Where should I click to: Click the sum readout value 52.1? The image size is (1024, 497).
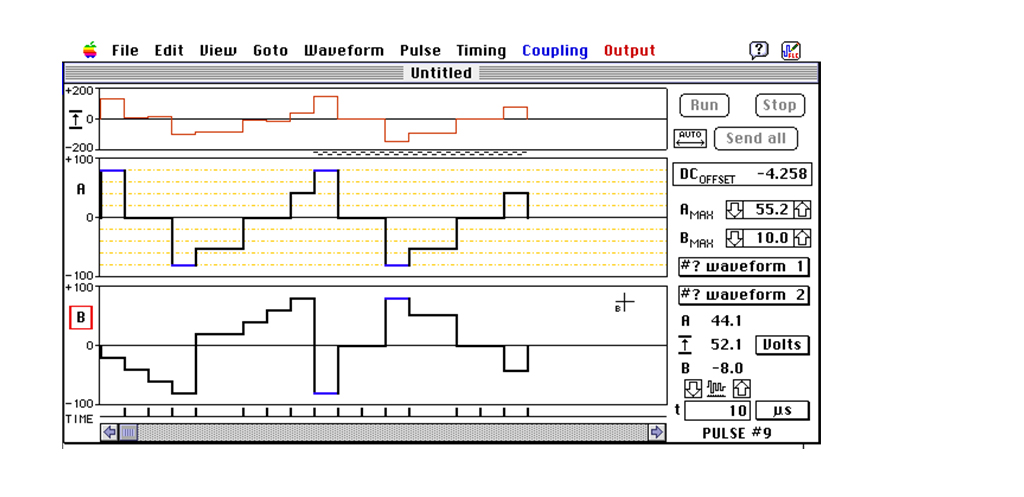(x=726, y=345)
